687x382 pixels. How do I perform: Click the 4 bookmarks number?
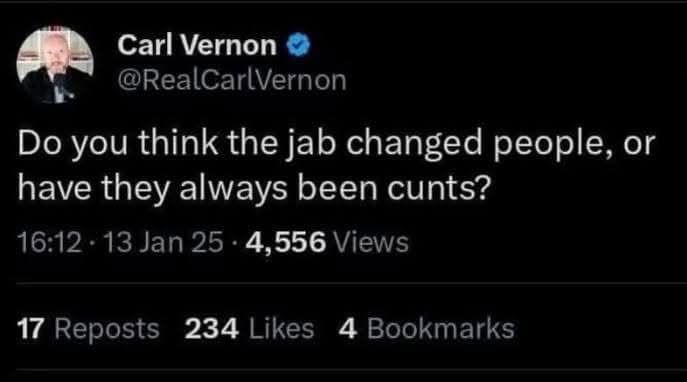[x=348, y=329]
